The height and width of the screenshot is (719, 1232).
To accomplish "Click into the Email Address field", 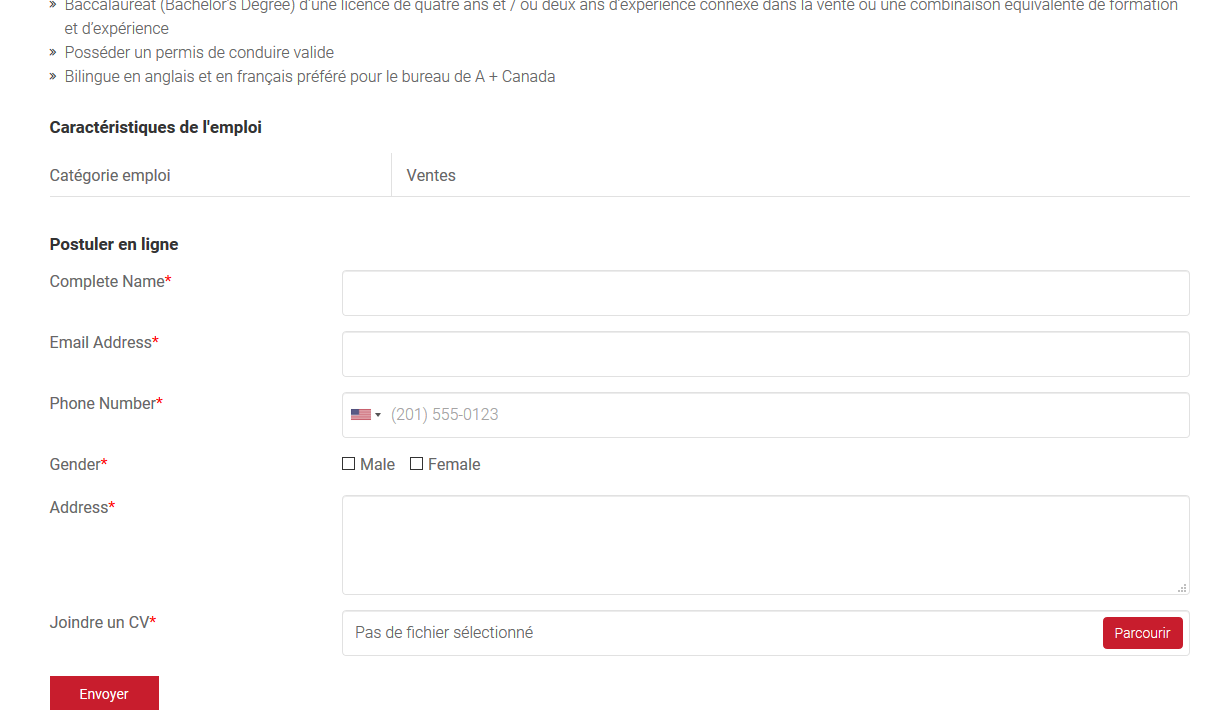I will click(765, 354).
